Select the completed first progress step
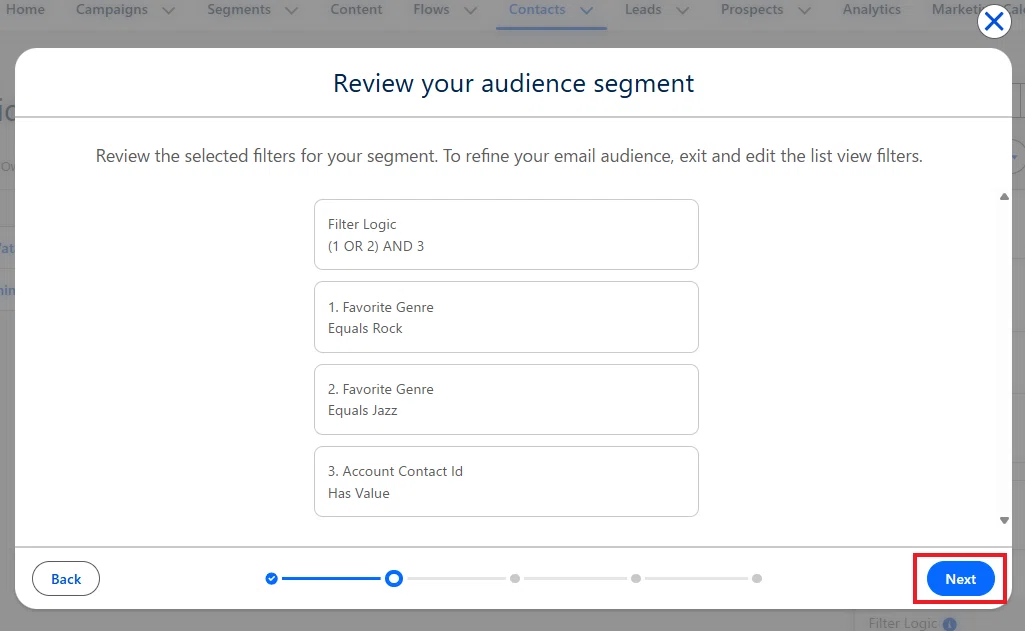This screenshot has height=631, width=1025. click(271, 578)
